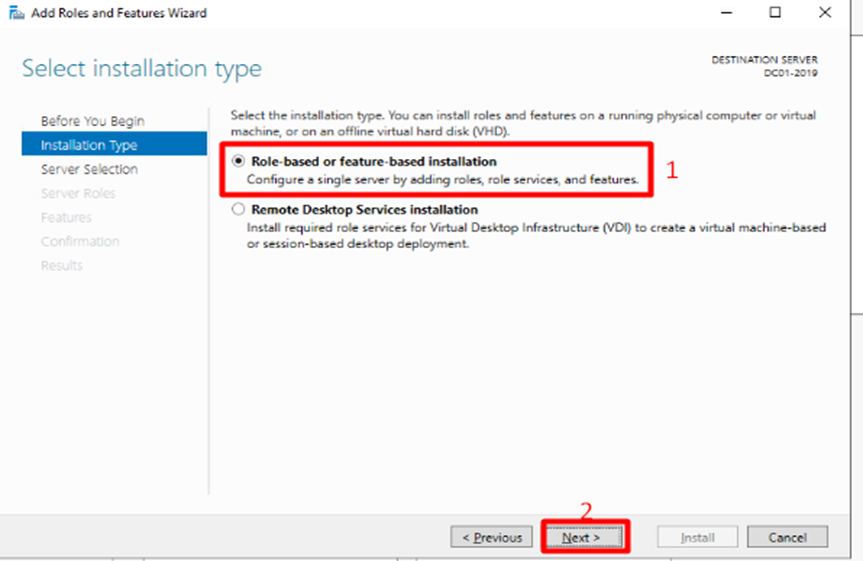The image size is (863, 561).
Task: Click the Features step in the sidebar
Action: 66,217
